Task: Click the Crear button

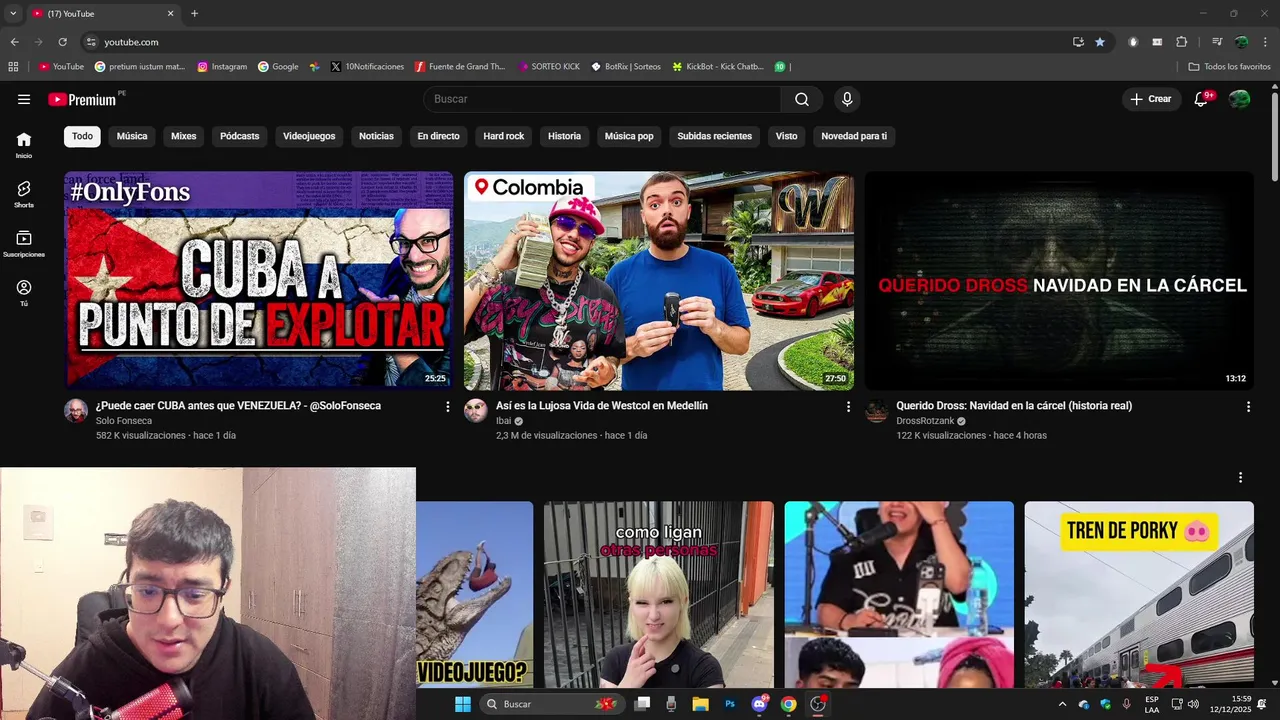Action: [1151, 99]
